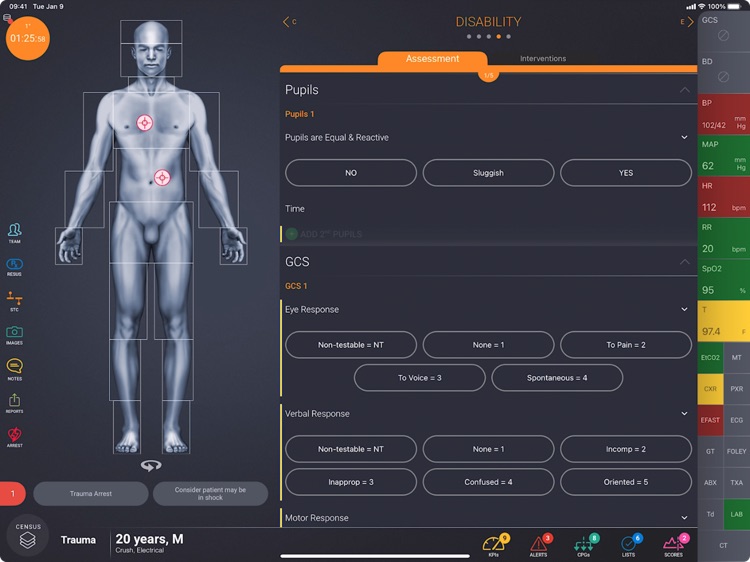Jump to the first page dot
This screenshot has width=750, height=562.
[x=469, y=36]
